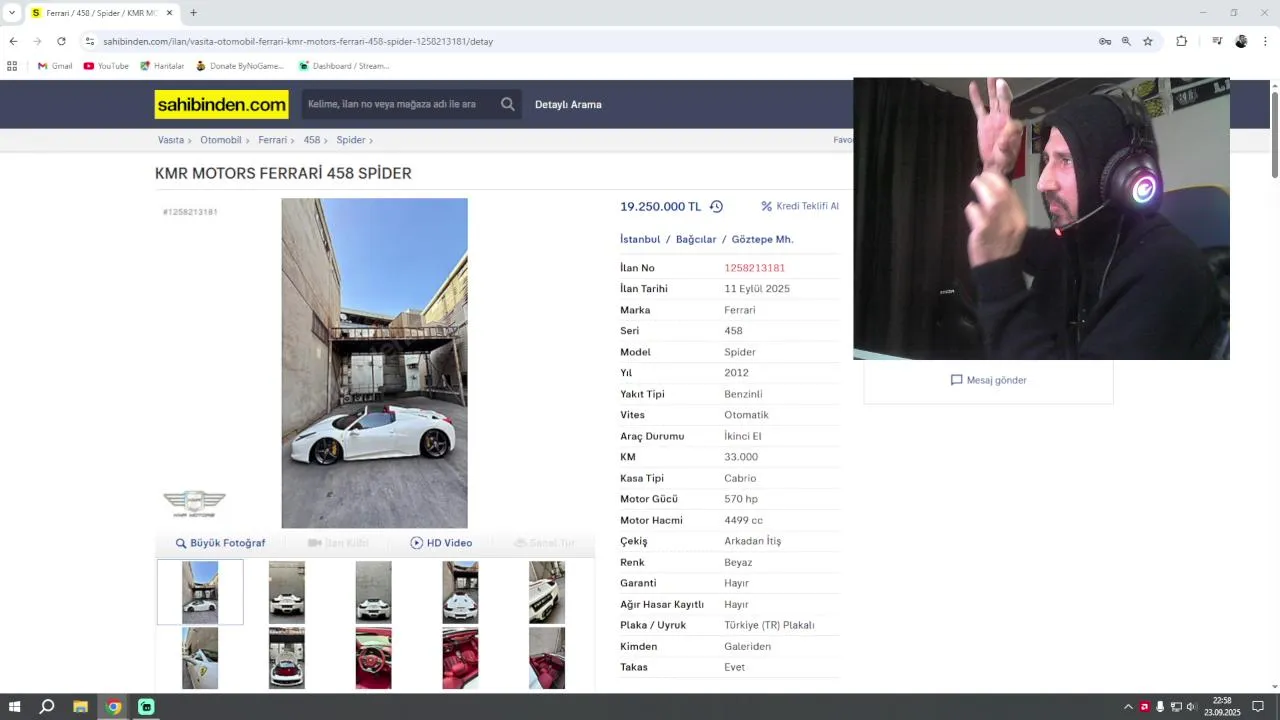
Task: Select fourth thumbnail in first row
Action: (460, 592)
